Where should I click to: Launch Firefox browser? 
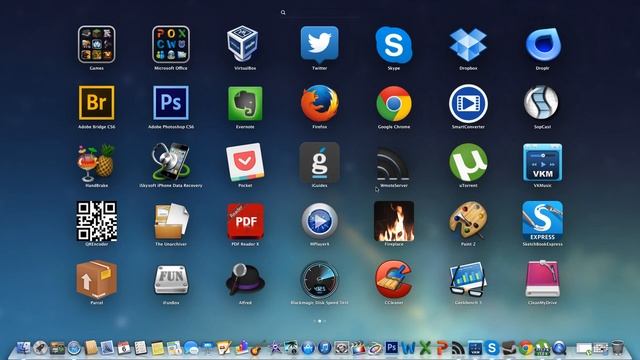(320, 103)
